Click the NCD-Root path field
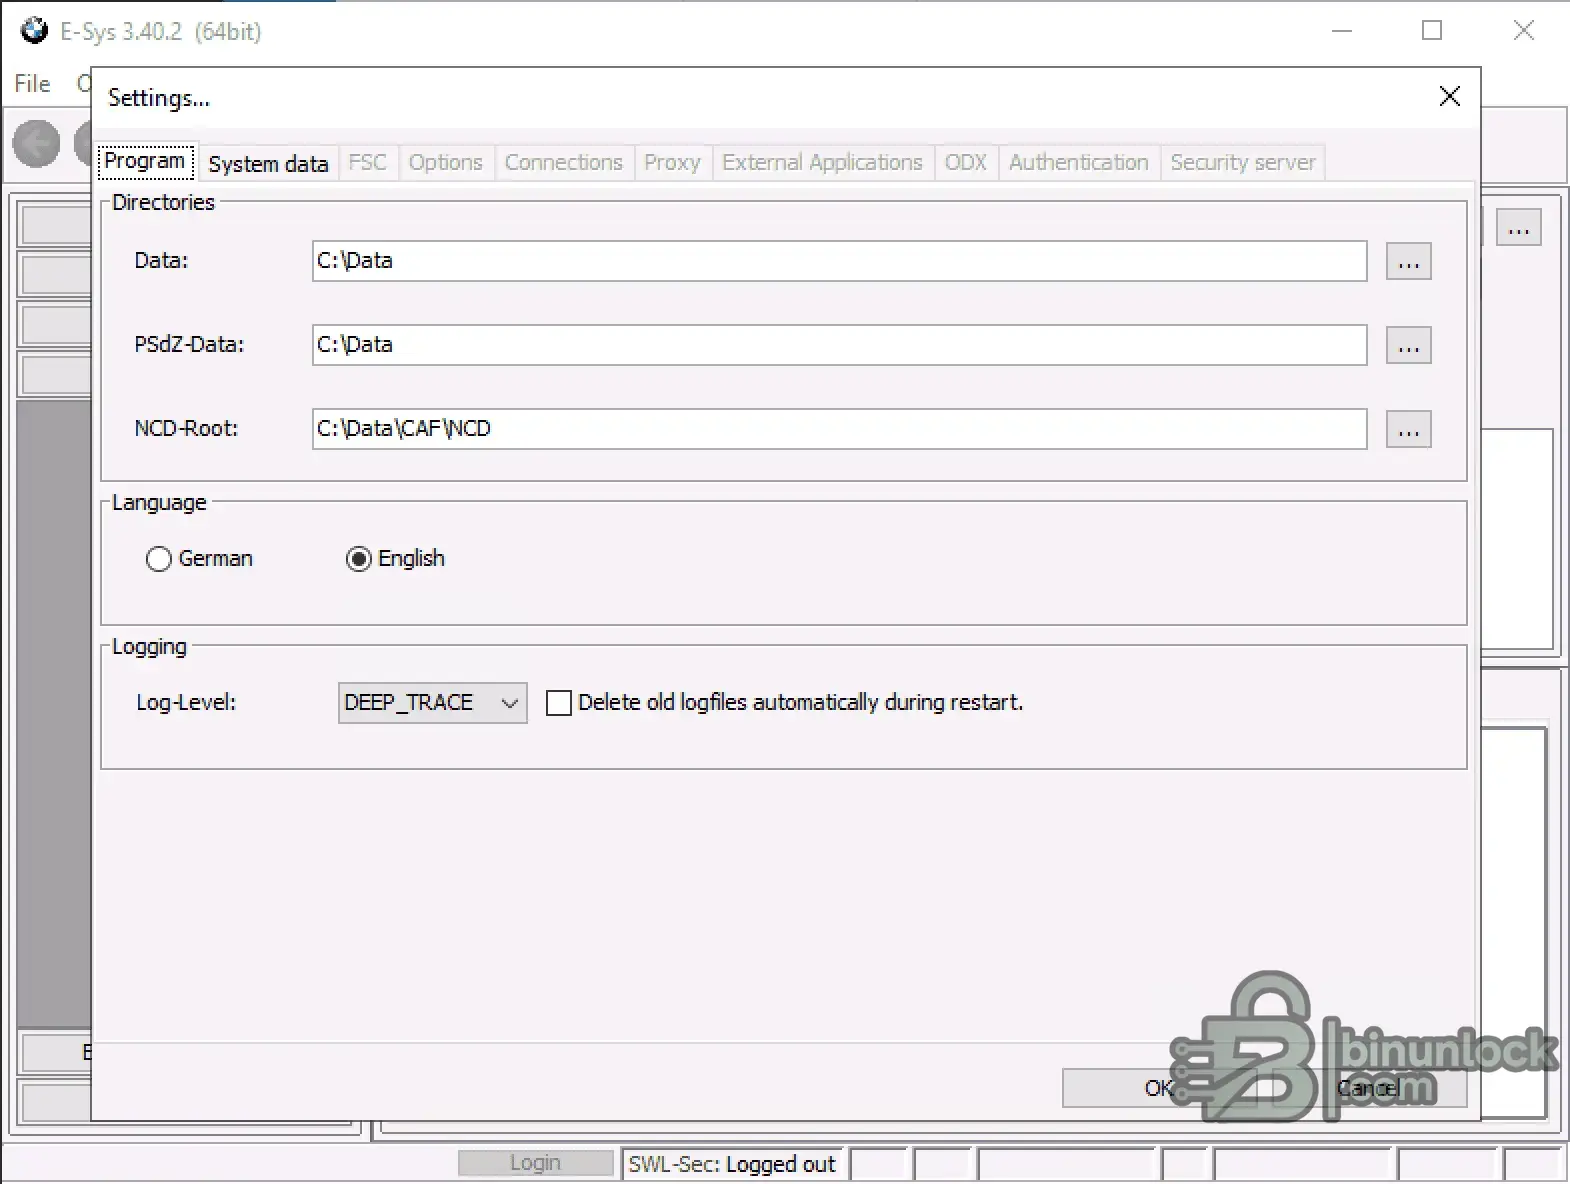This screenshot has height=1184, width=1570. pyautogui.click(x=839, y=429)
